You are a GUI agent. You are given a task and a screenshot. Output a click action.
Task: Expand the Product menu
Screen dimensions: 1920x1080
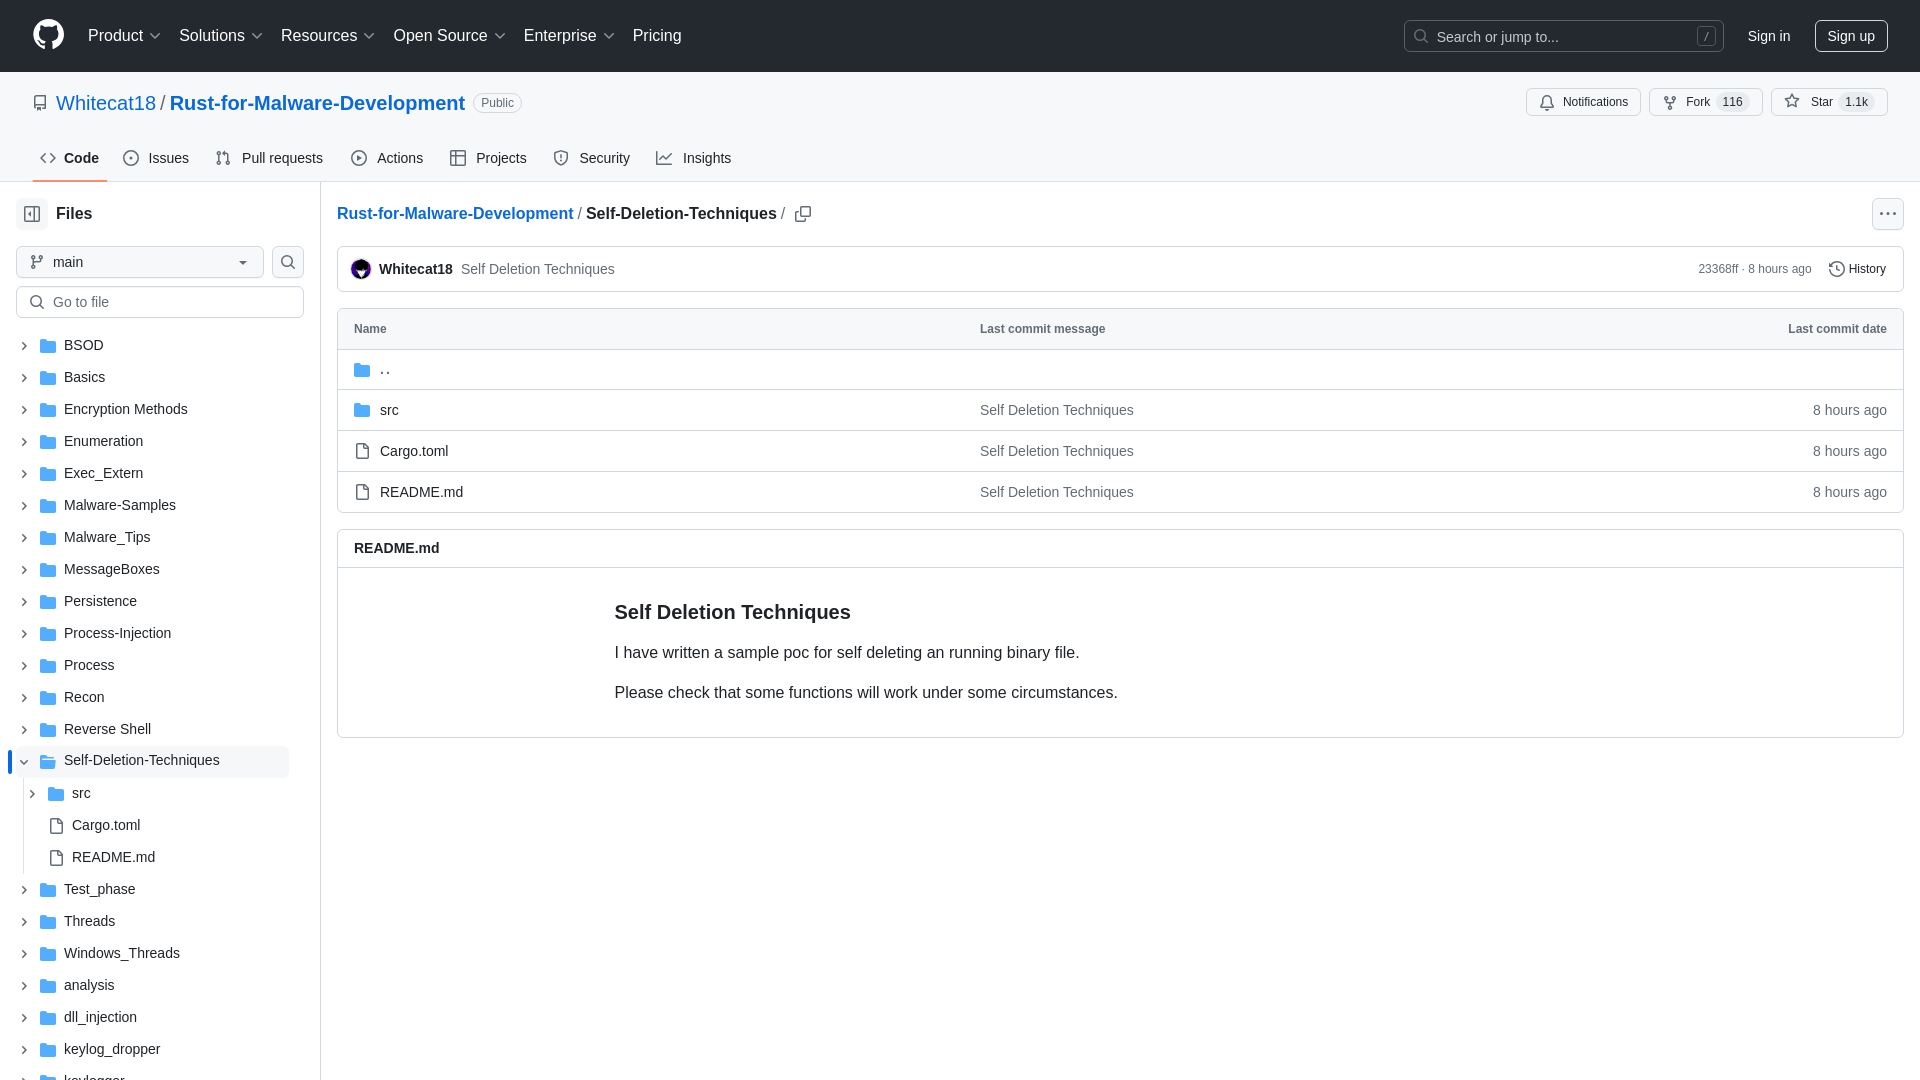click(x=124, y=35)
